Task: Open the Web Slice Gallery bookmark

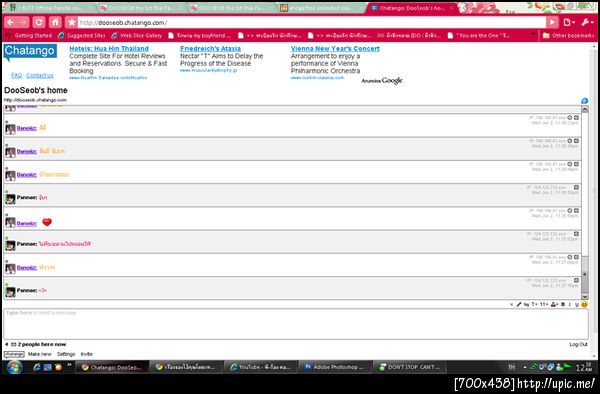Action: pyautogui.click(x=137, y=36)
